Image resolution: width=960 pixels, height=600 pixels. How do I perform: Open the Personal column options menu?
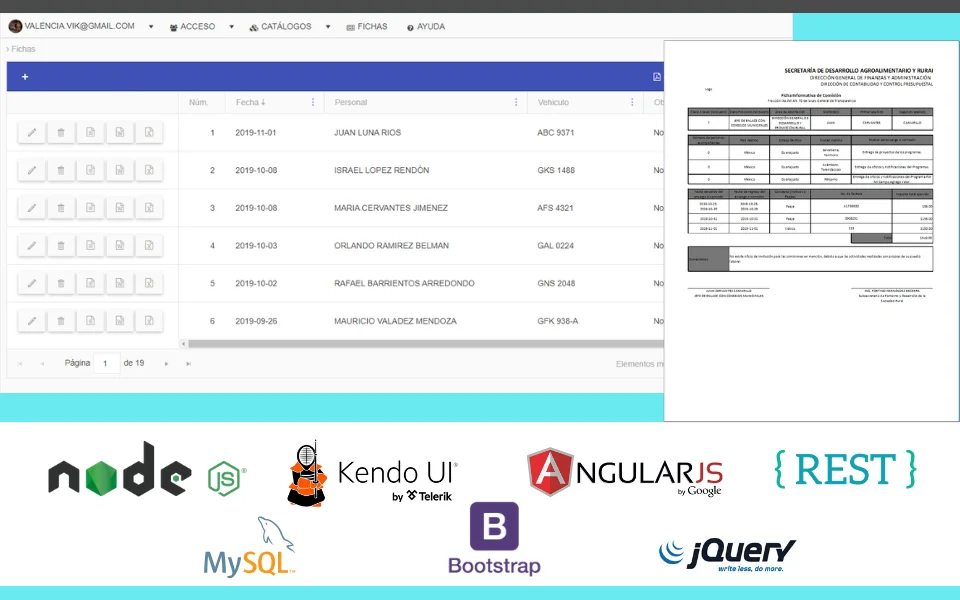(516, 102)
